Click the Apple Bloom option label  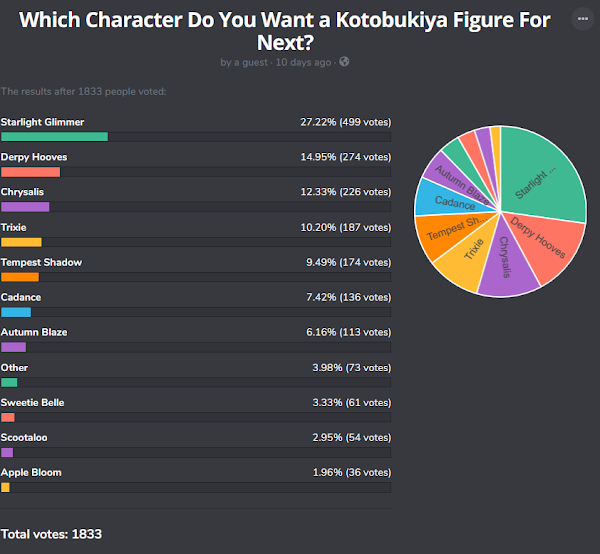(x=31, y=473)
